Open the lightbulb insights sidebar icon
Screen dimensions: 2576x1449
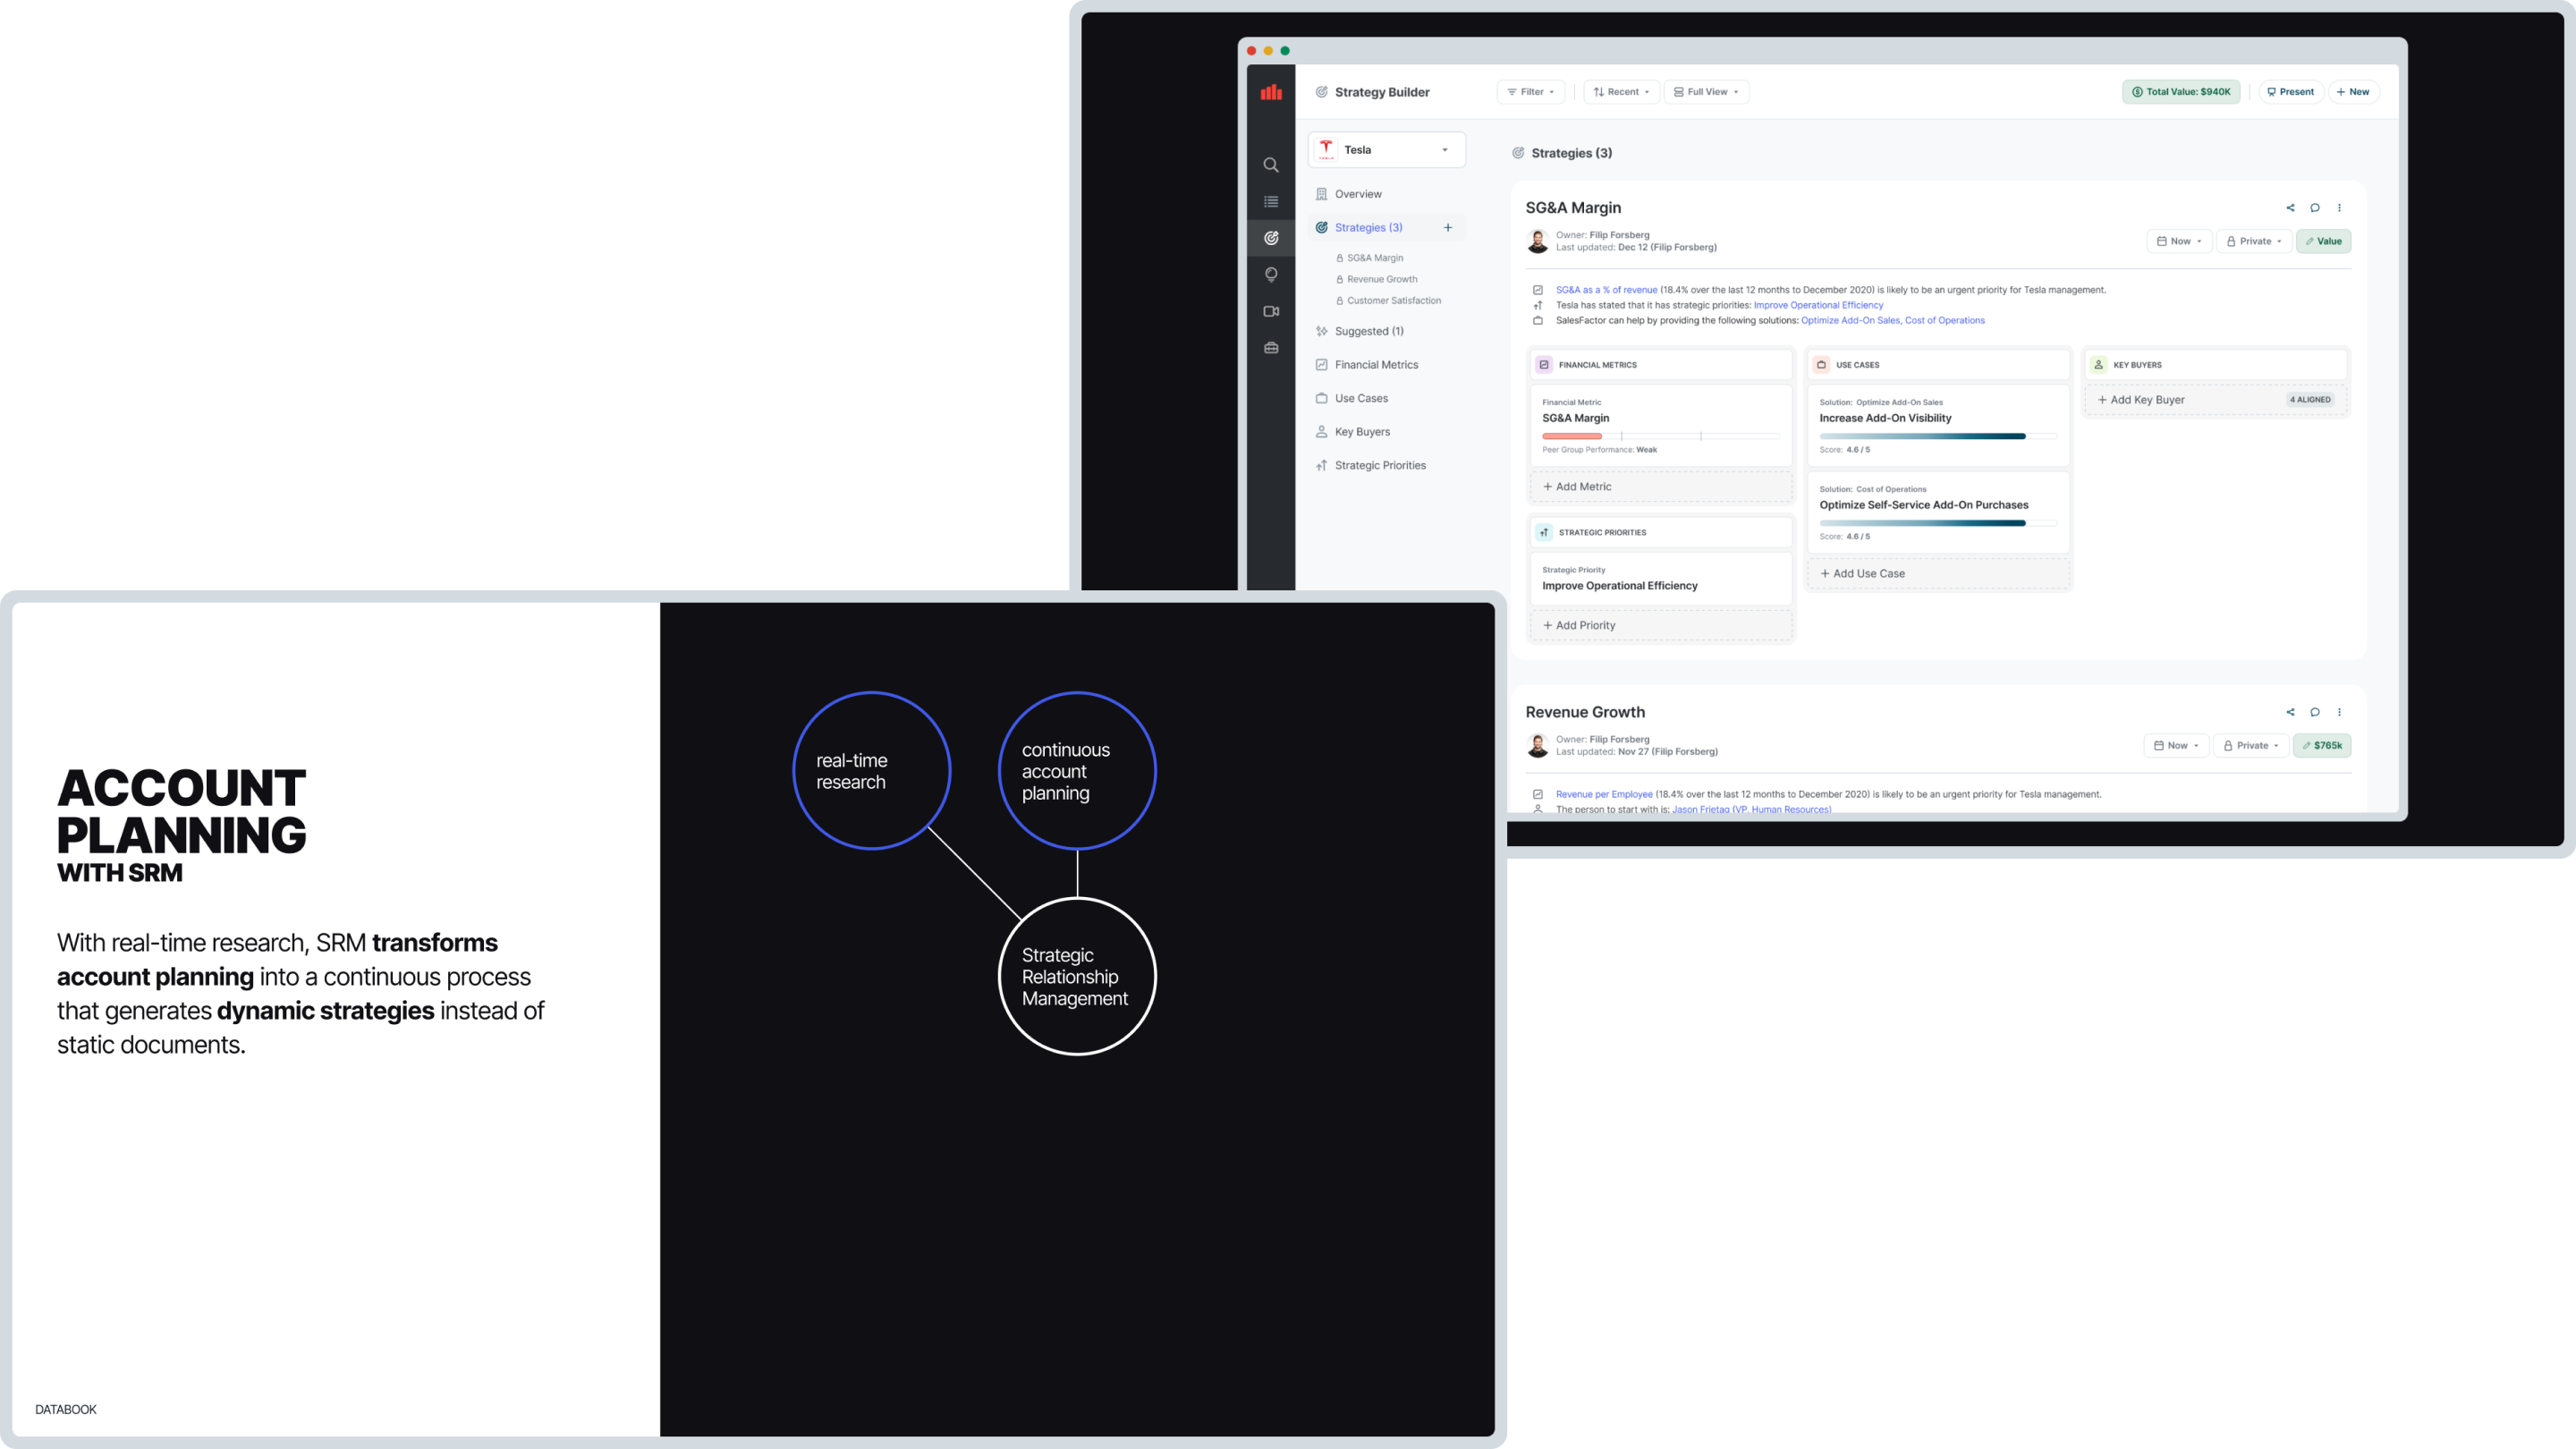click(1271, 275)
